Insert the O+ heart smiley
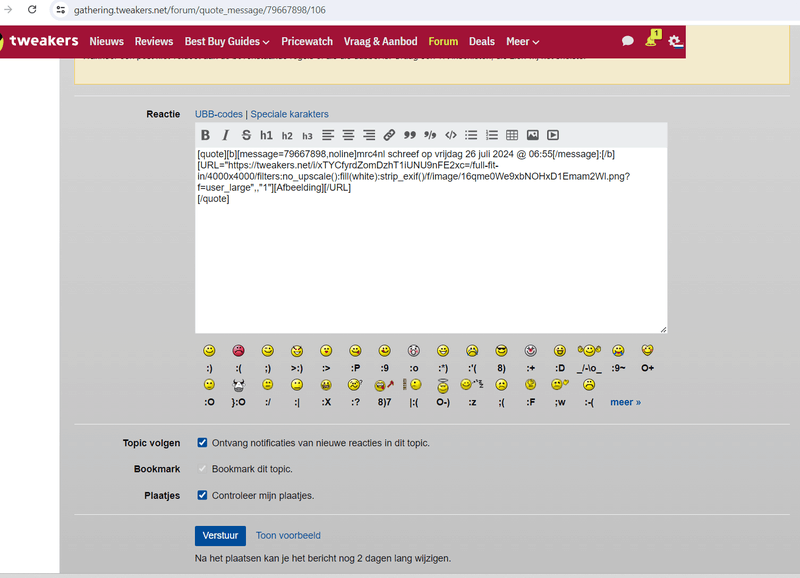The image size is (800, 578). 647,350
